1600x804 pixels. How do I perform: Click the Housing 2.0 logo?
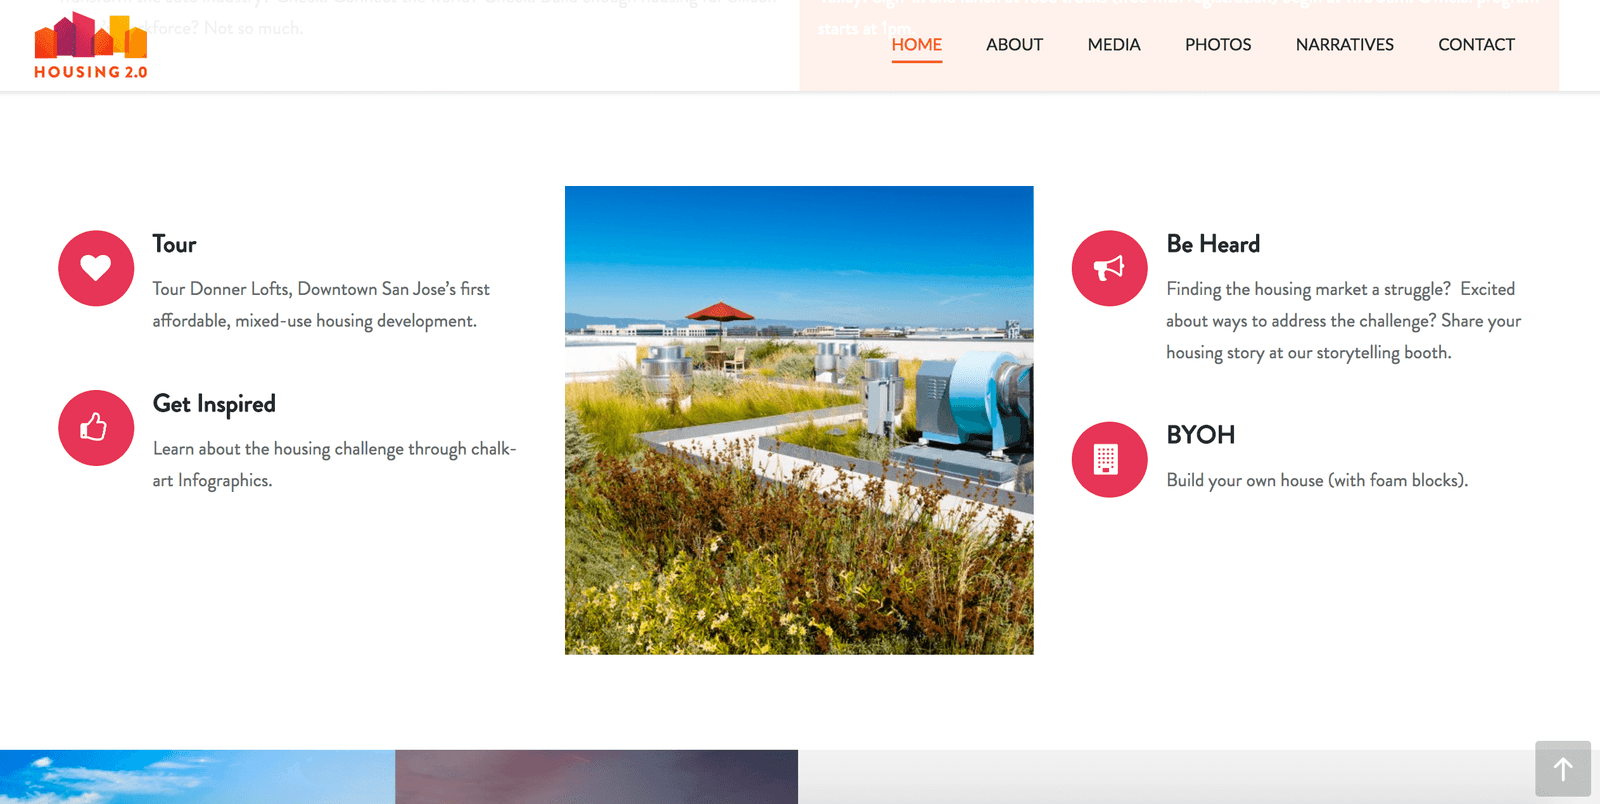pos(91,47)
